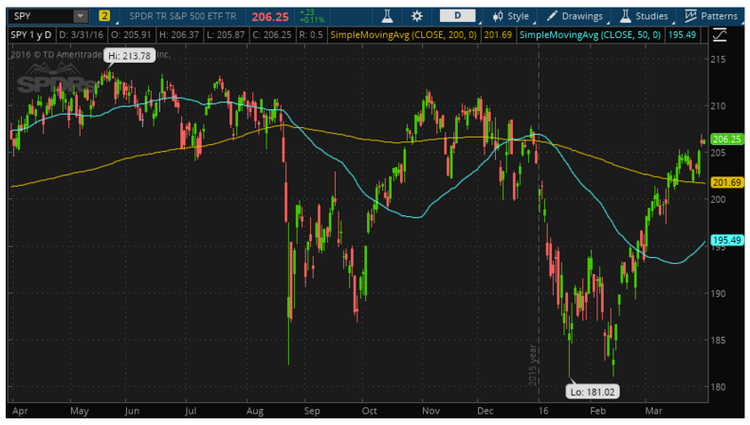Click the SPY symbol input field
The width and height of the screenshot is (750, 425).
pyautogui.click(x=42, y=17)
